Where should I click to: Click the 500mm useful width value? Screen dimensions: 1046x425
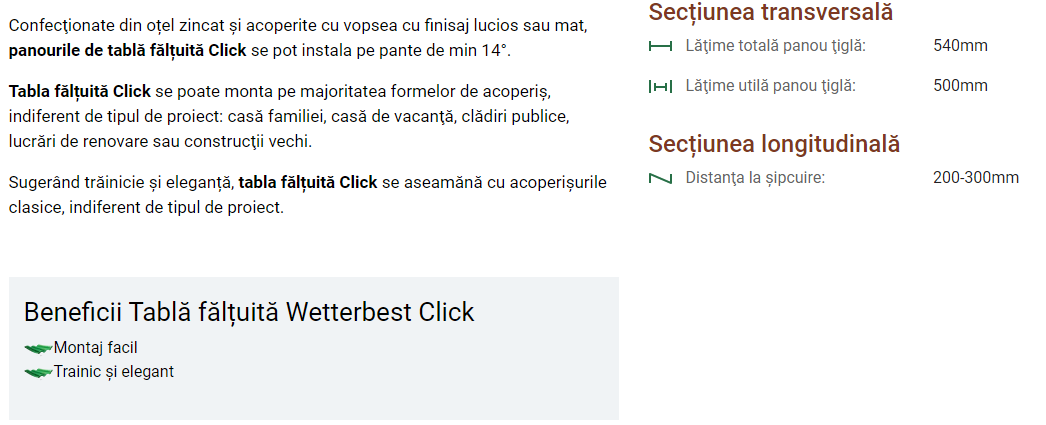960,86
